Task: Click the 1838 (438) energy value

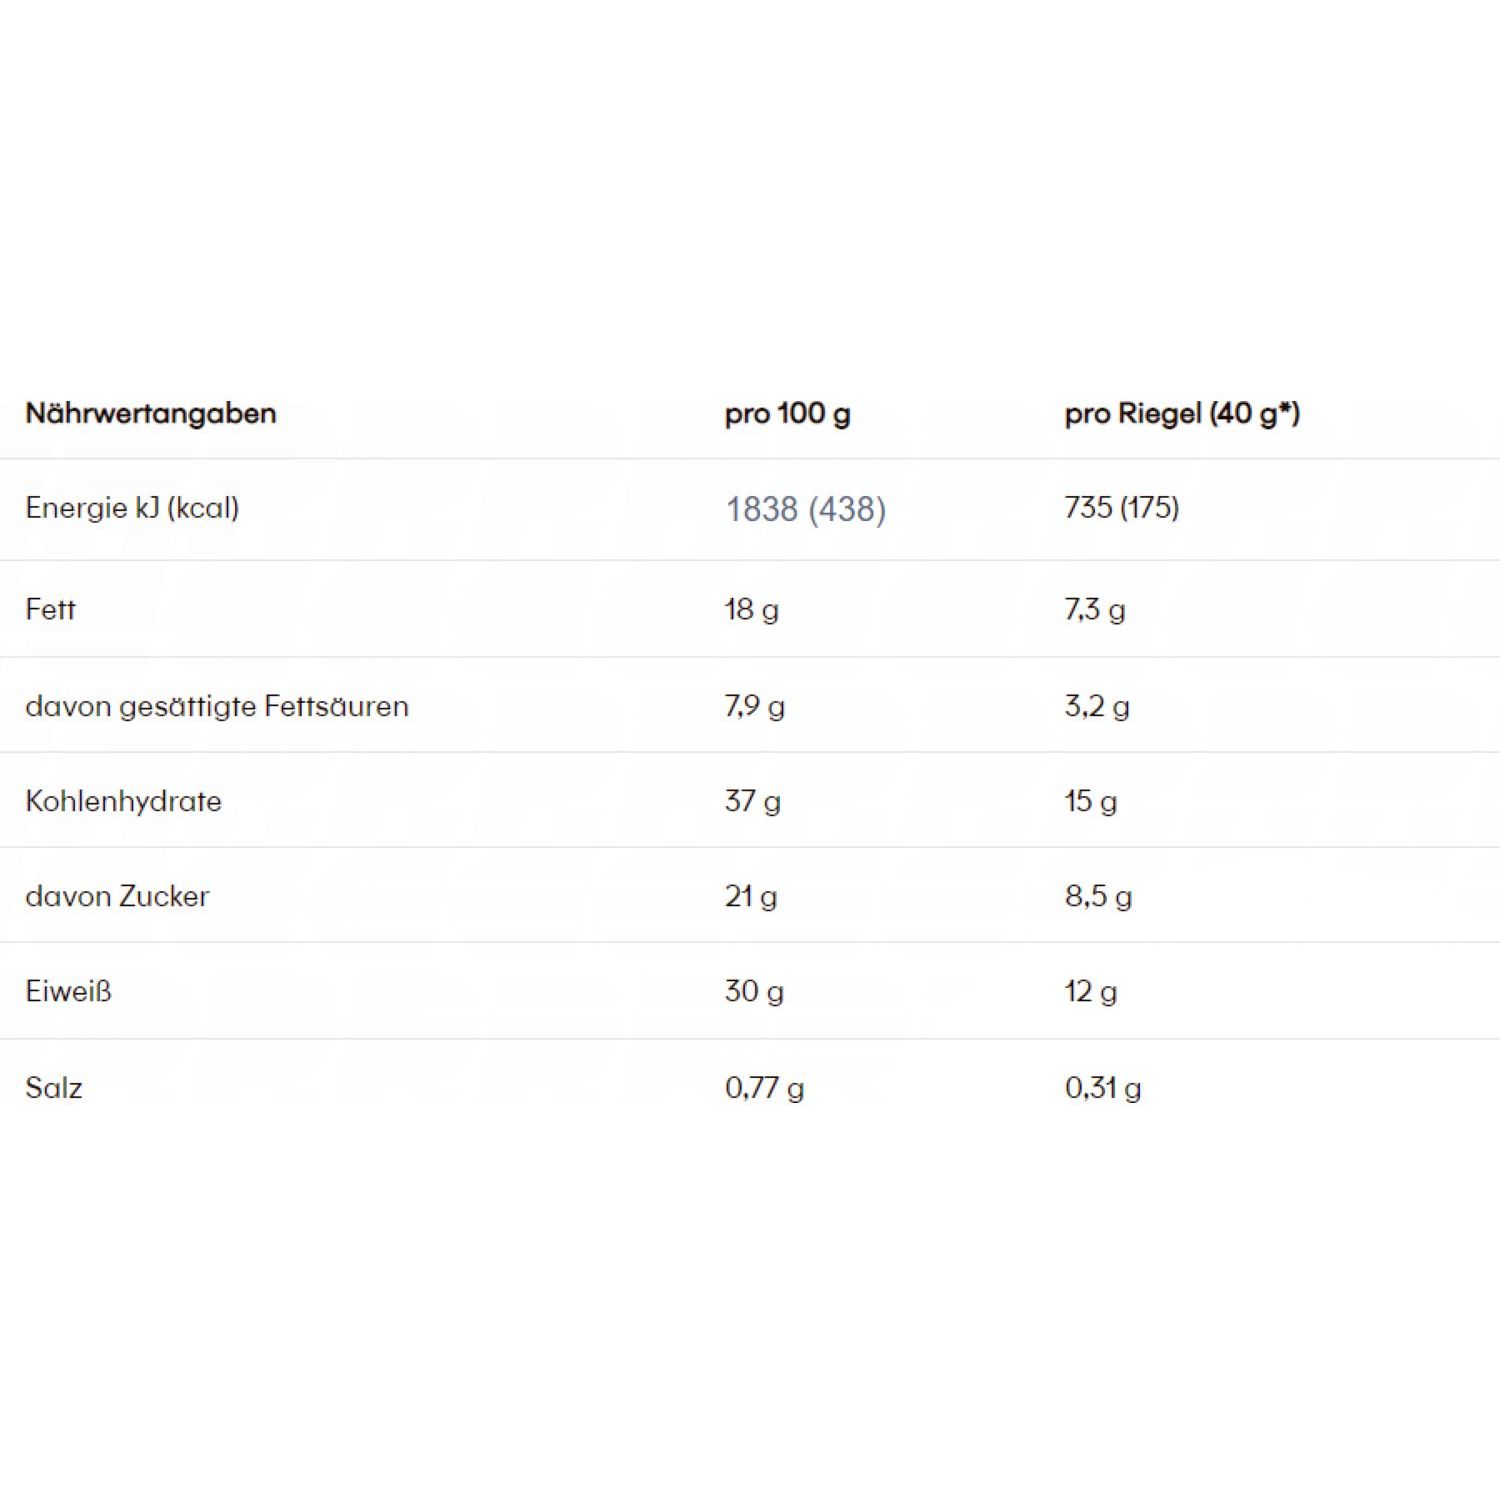Action: [x=805, y=509]
